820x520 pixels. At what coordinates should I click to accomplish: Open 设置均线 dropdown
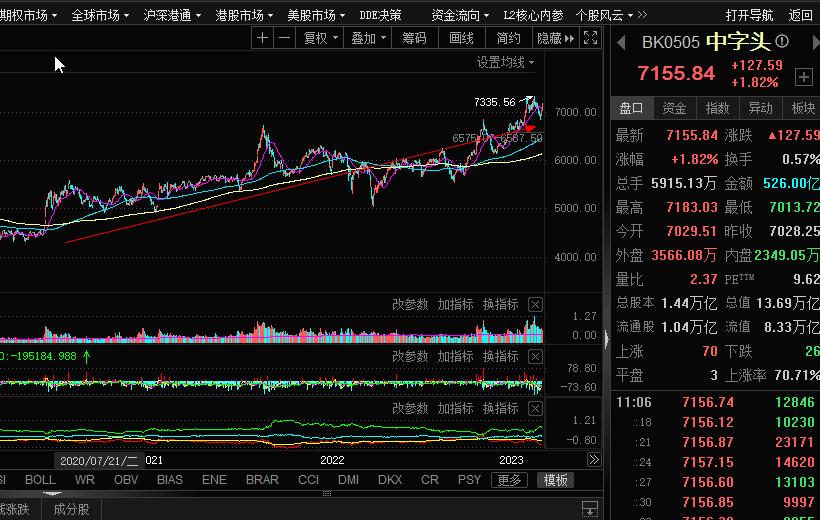(505, 62)
